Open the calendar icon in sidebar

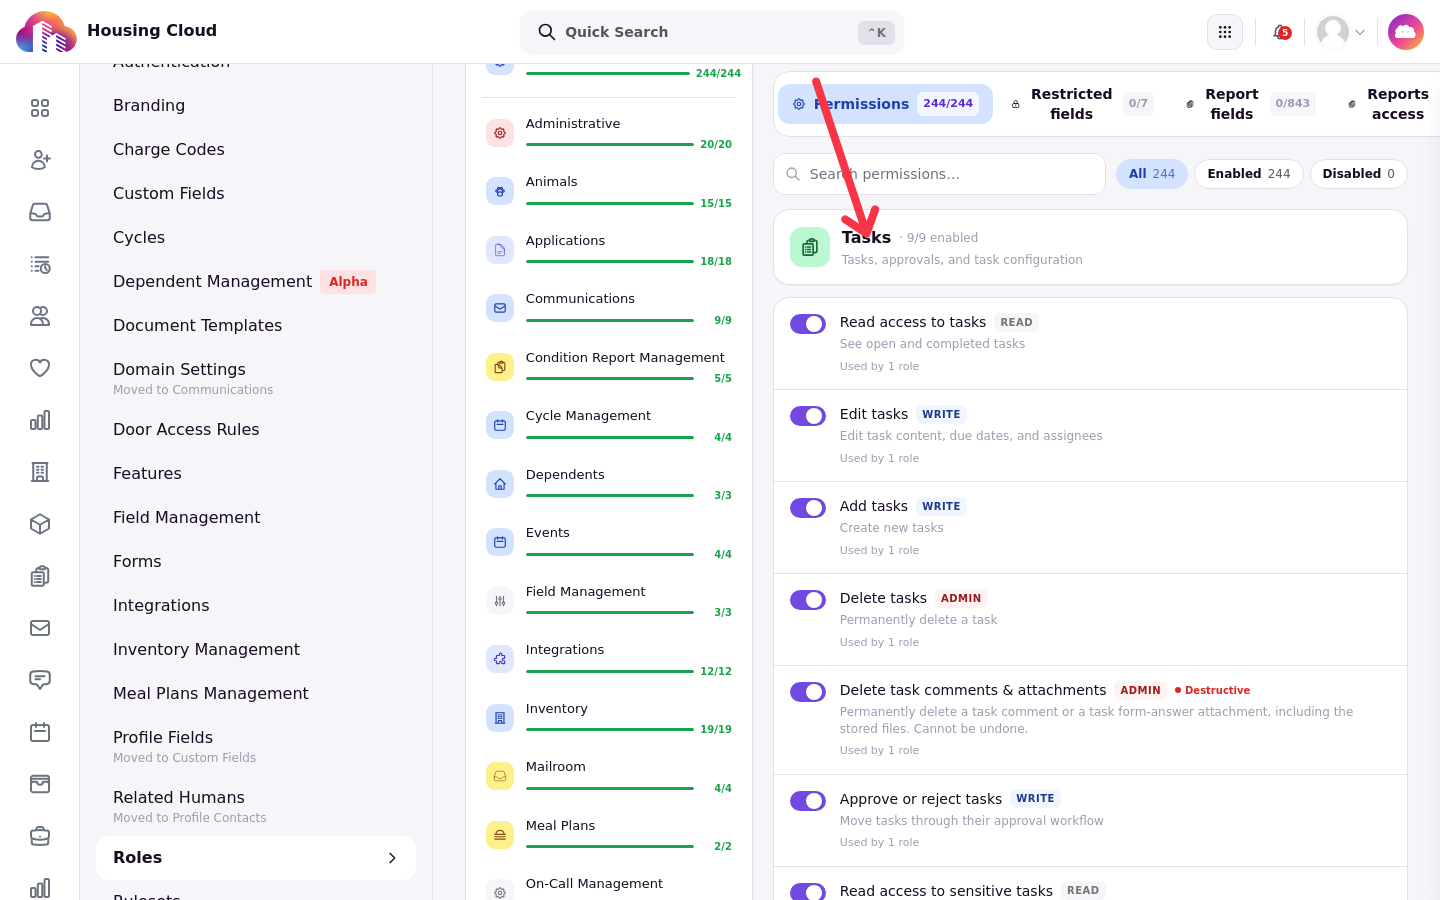(40, 732)
